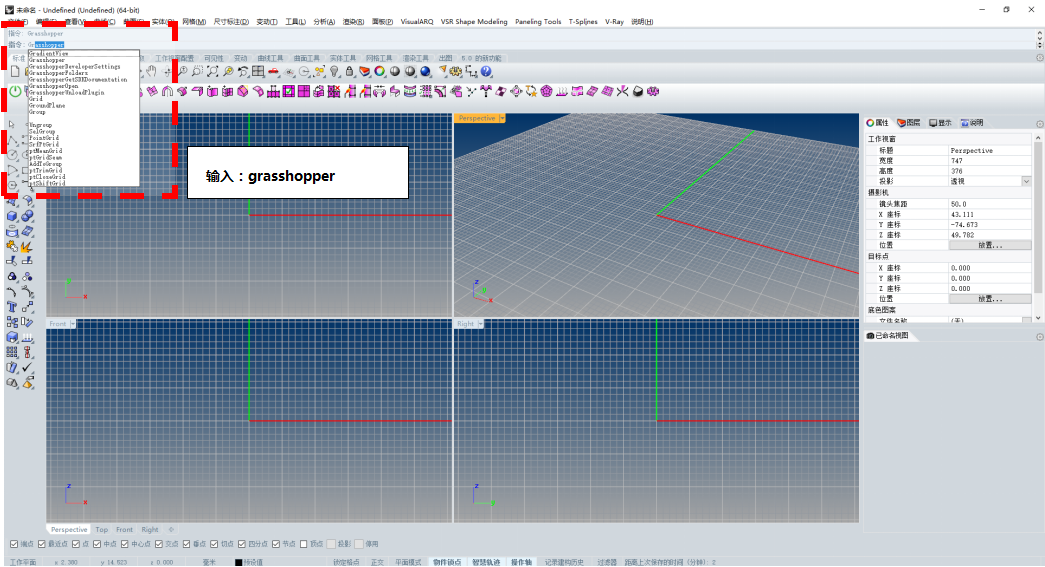Expand the 投影 projection combo box
The width and height of the screenshot is (1045, 567).
coord(1026,182)
